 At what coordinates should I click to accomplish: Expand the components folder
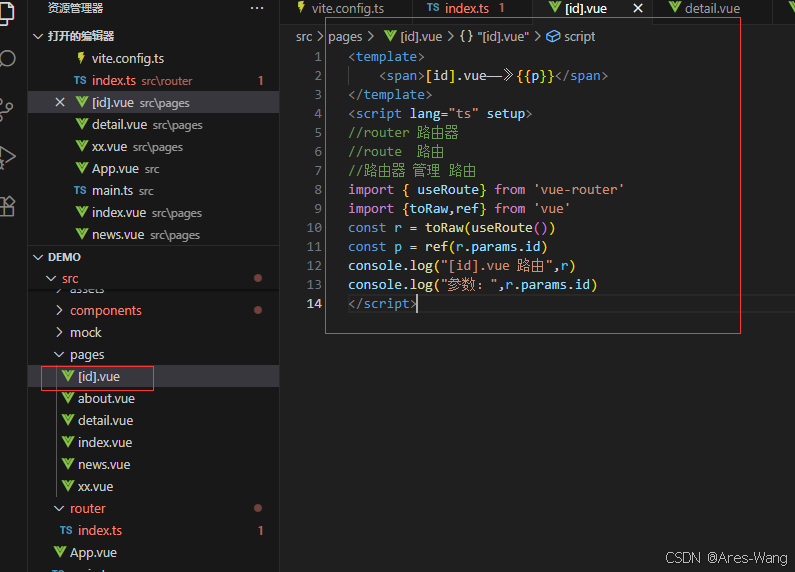pos(59,310)
